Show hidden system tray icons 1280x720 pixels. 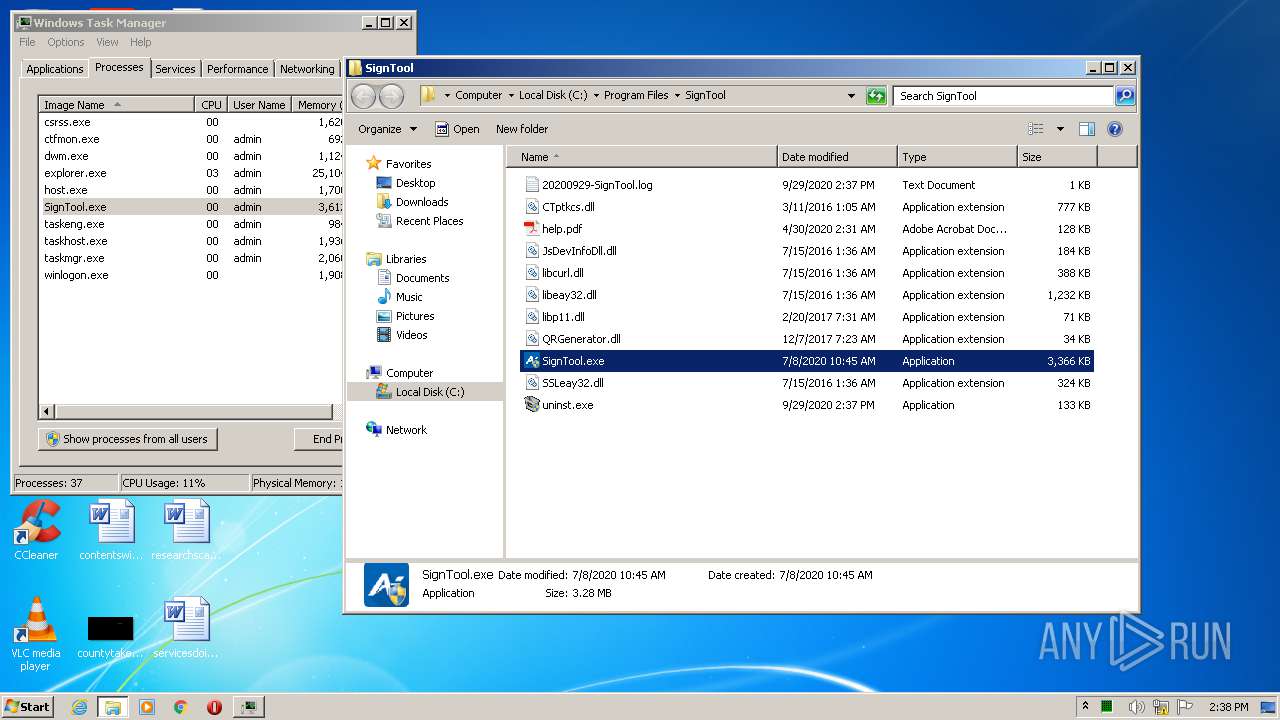(x=1085, y=706)
